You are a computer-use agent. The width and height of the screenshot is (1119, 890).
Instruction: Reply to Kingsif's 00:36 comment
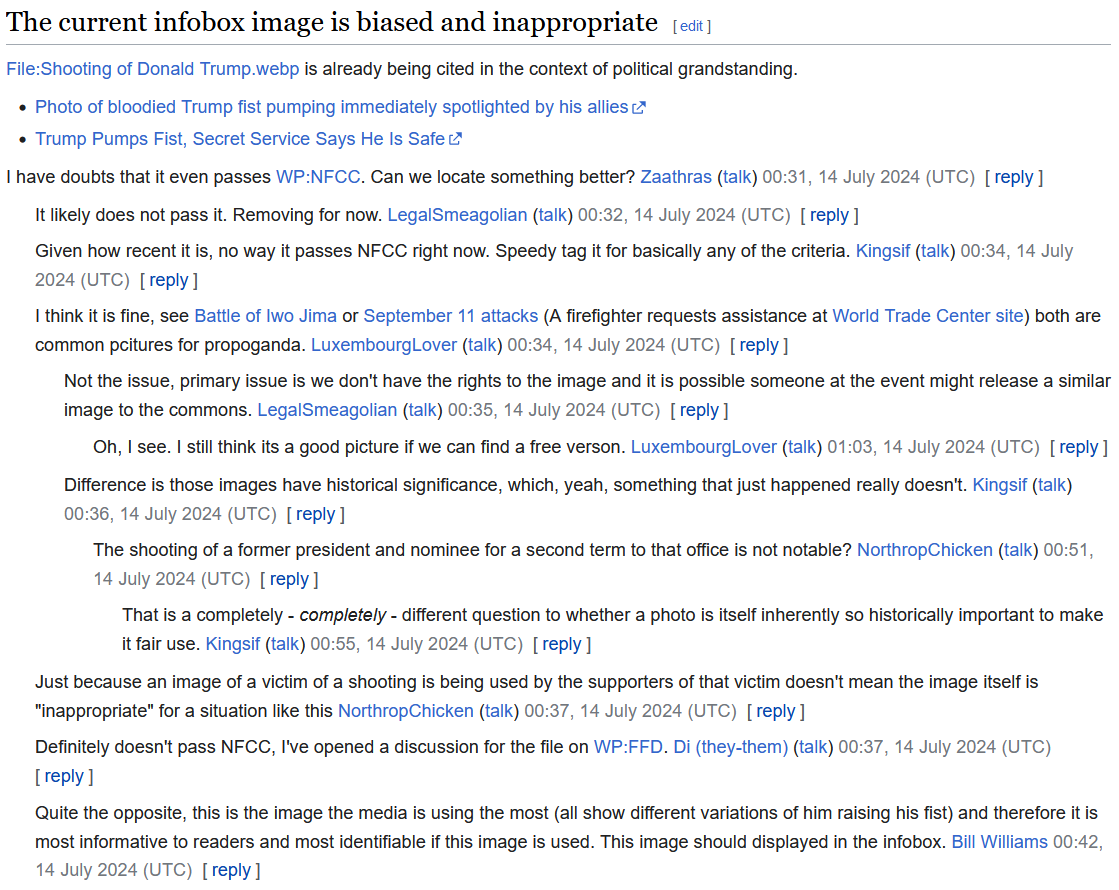tap(315, 515)
